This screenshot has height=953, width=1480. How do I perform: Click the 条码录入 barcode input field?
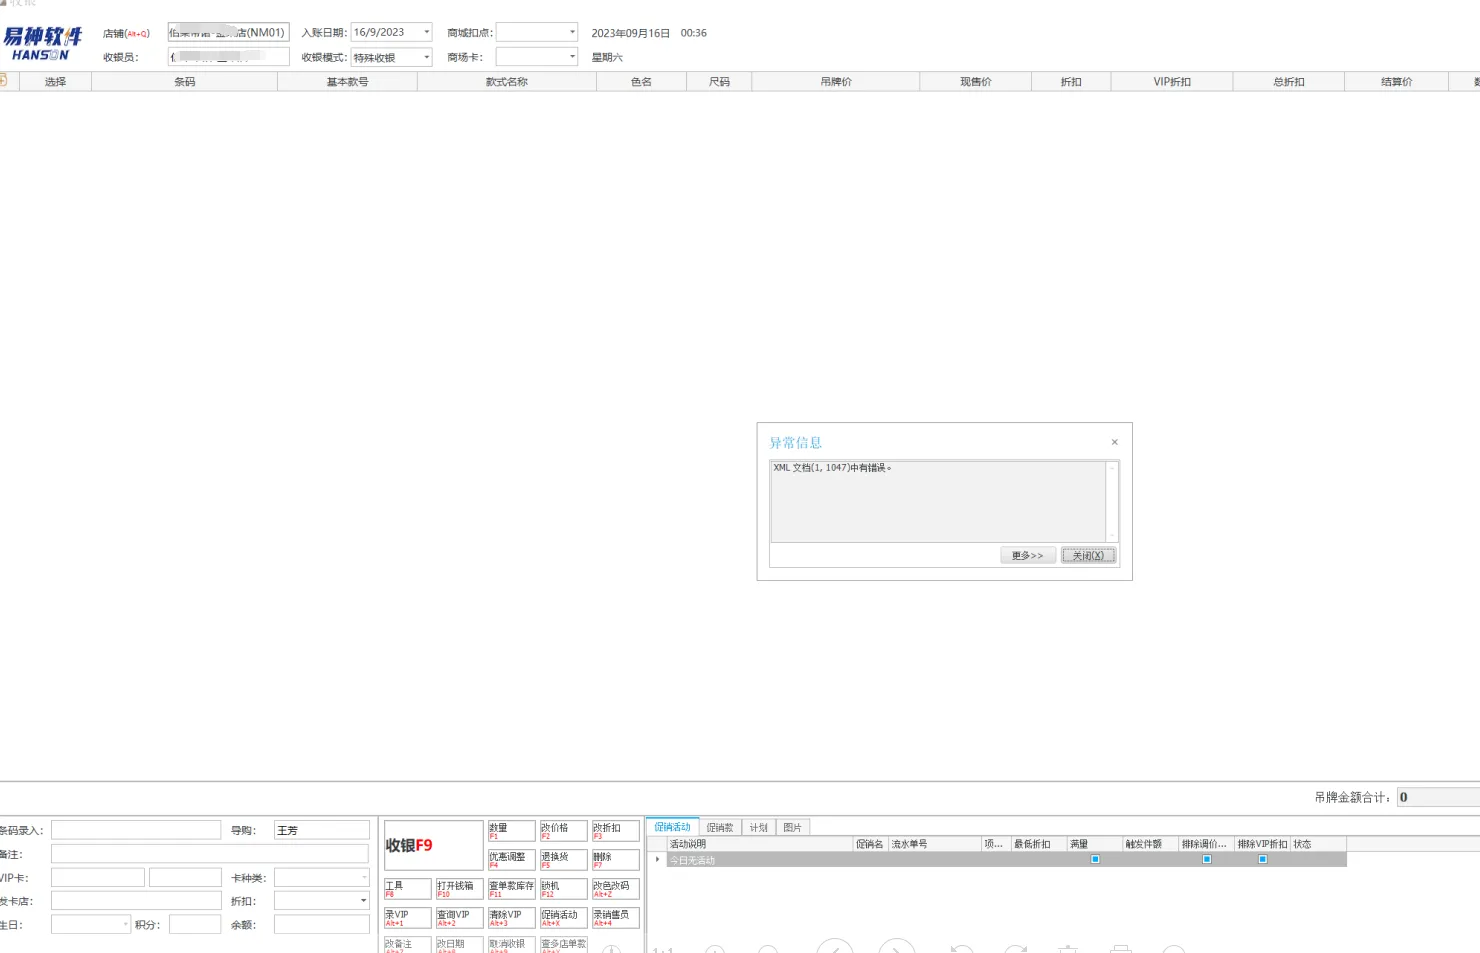[x=136, y=830]
